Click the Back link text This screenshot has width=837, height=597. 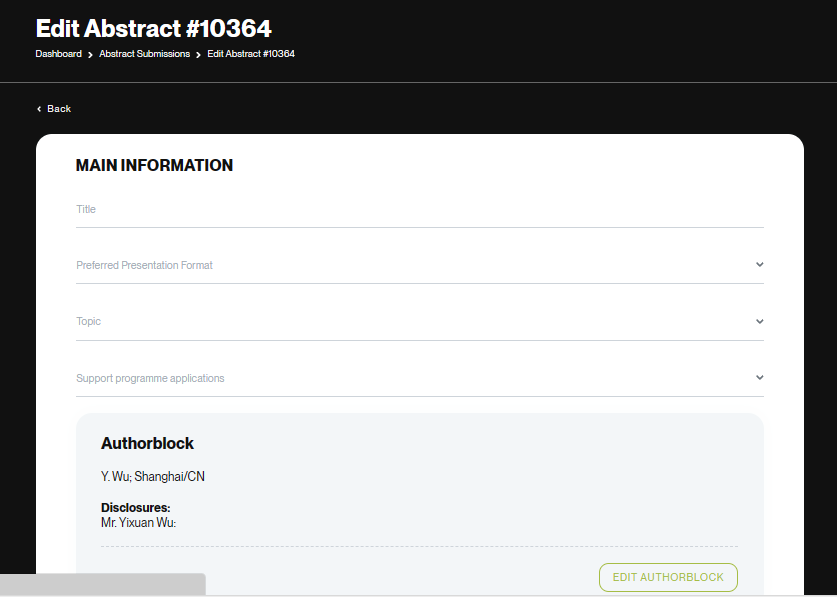tap(59, 109)
